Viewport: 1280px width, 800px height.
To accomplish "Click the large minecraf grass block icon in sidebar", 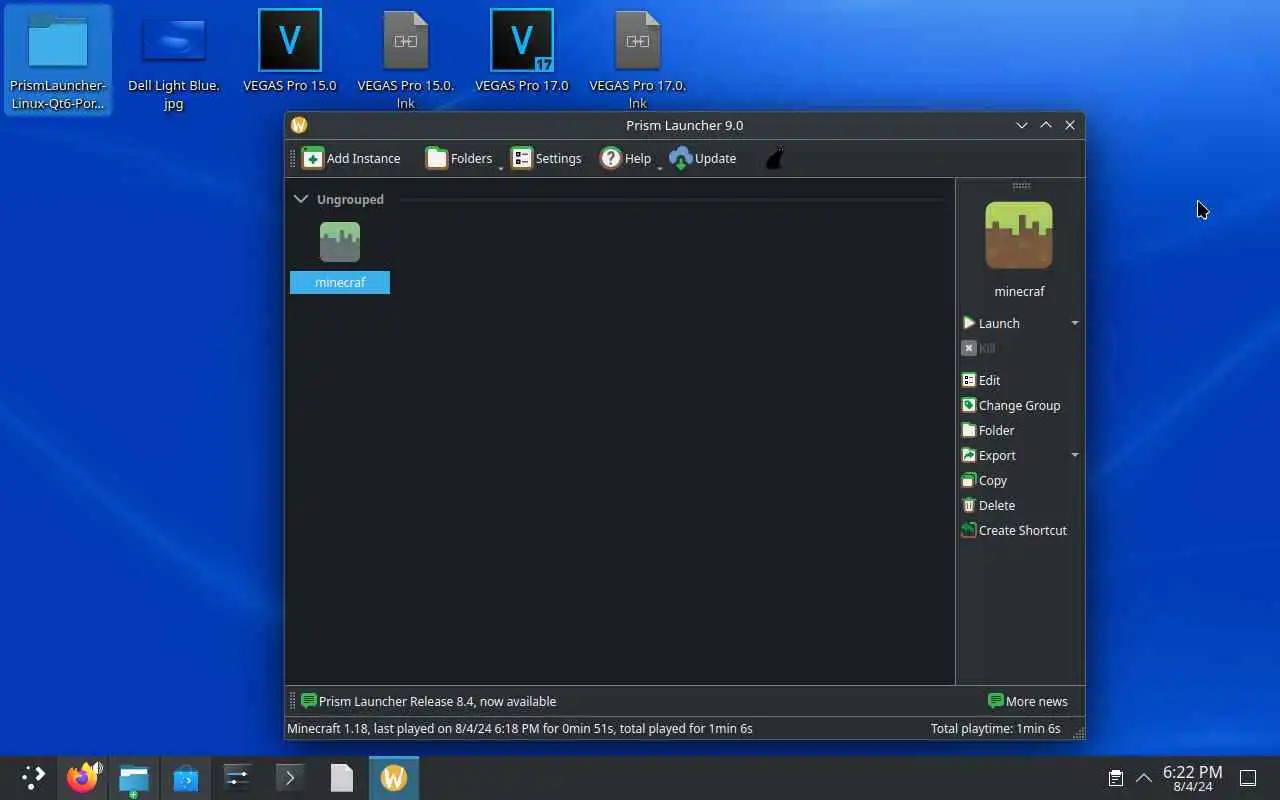I will coord(1019,235).
